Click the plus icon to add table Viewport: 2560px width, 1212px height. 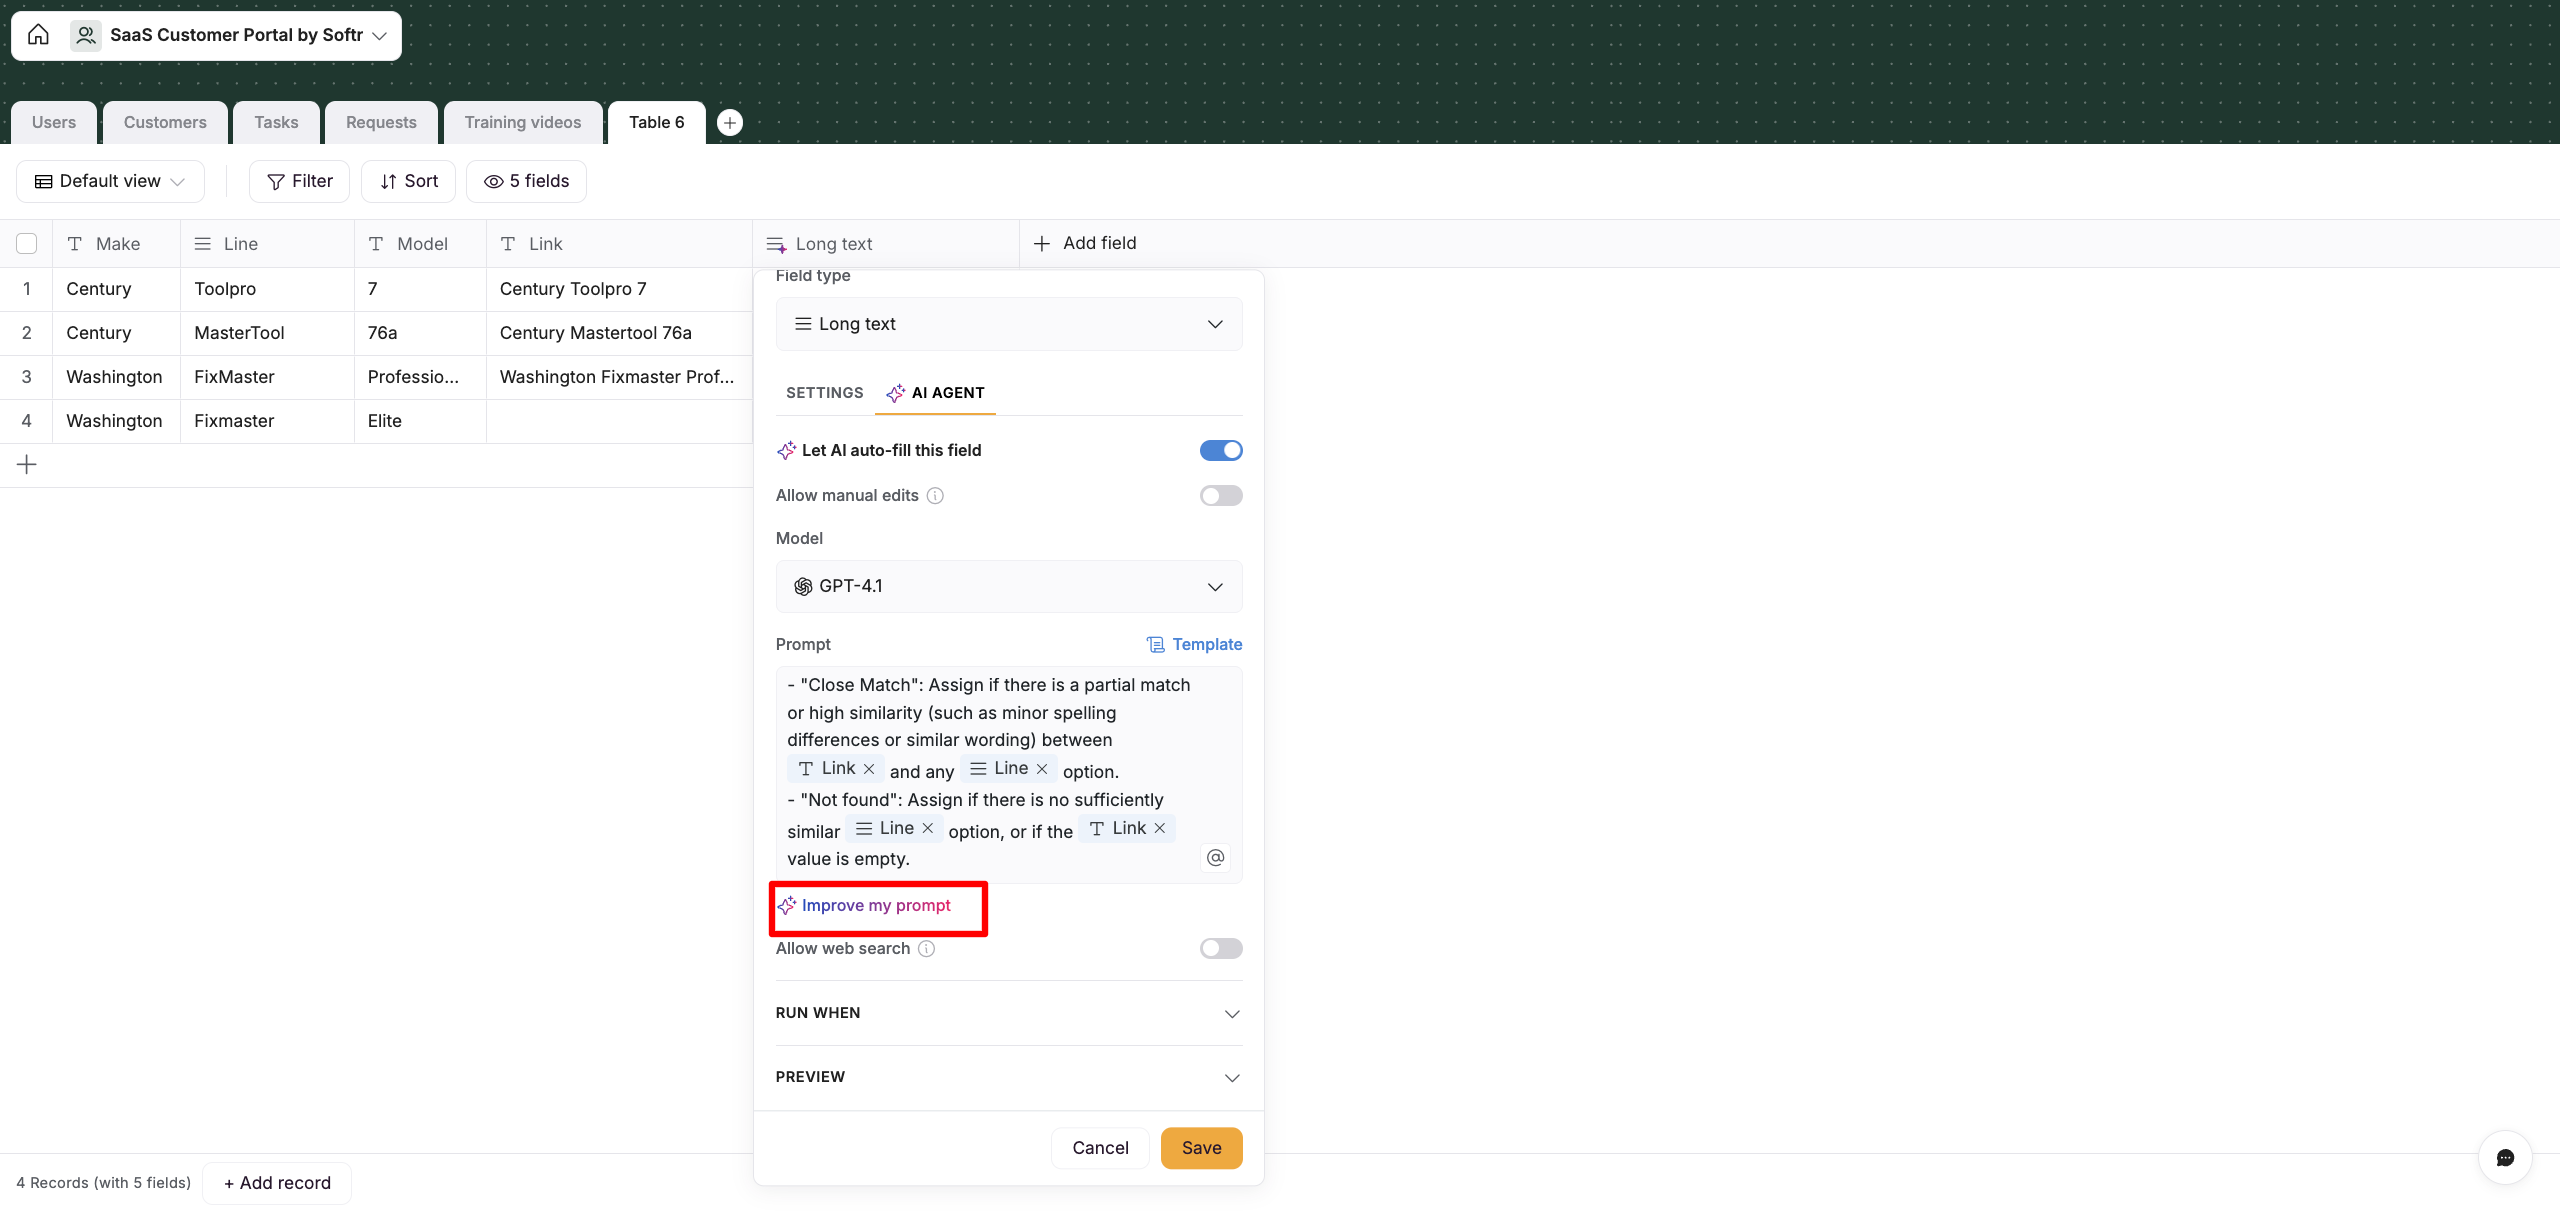[x=730, y=122]
